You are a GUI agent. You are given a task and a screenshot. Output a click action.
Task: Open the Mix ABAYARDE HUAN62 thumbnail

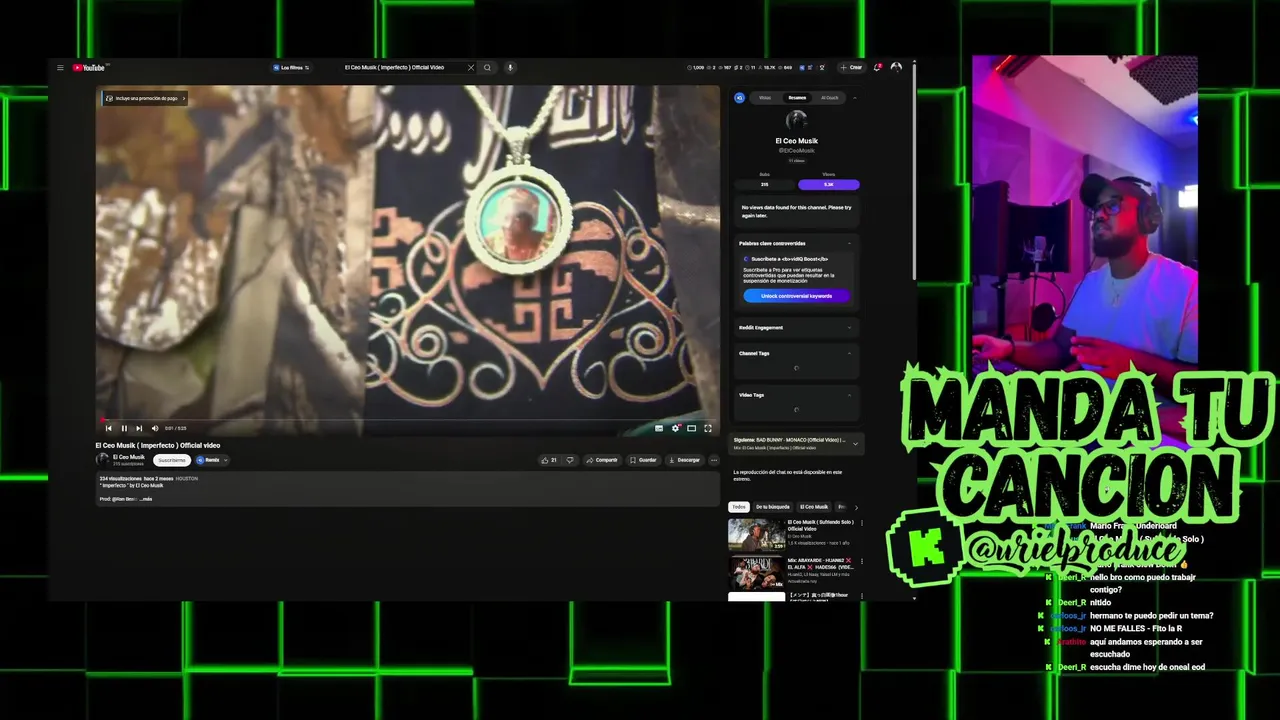[x=756, y=573]
